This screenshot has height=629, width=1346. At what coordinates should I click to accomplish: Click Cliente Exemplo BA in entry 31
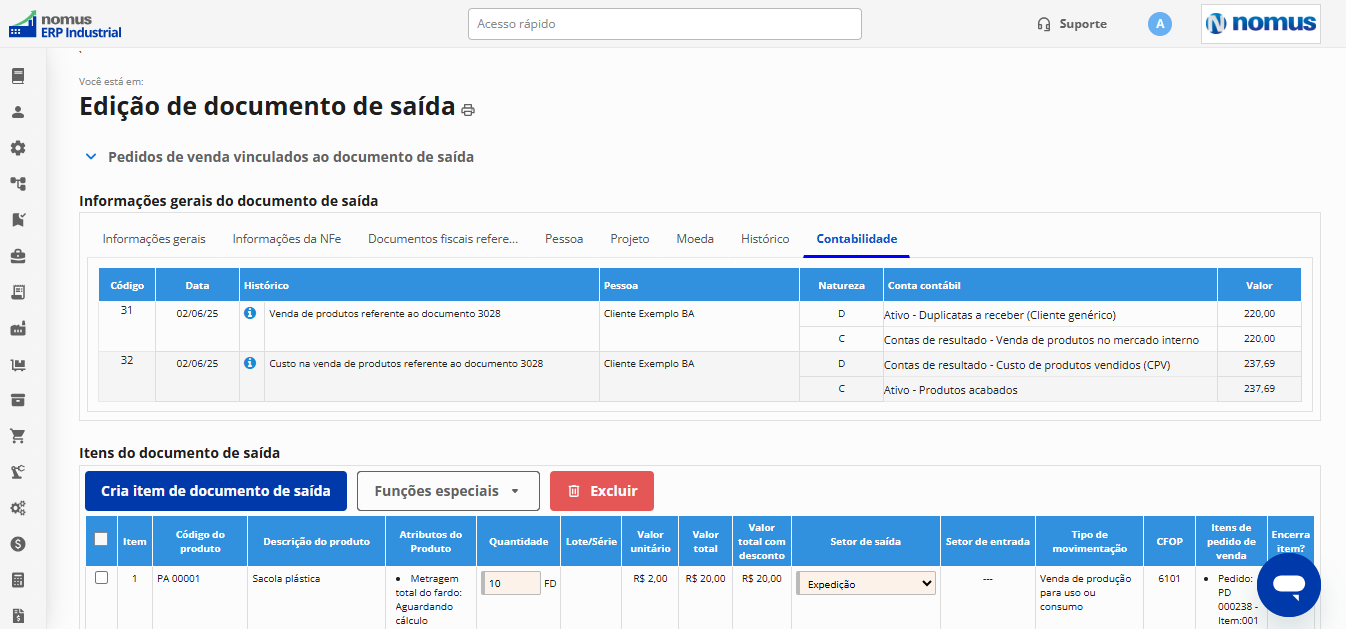pyautogui.click(x=649, y=313)
